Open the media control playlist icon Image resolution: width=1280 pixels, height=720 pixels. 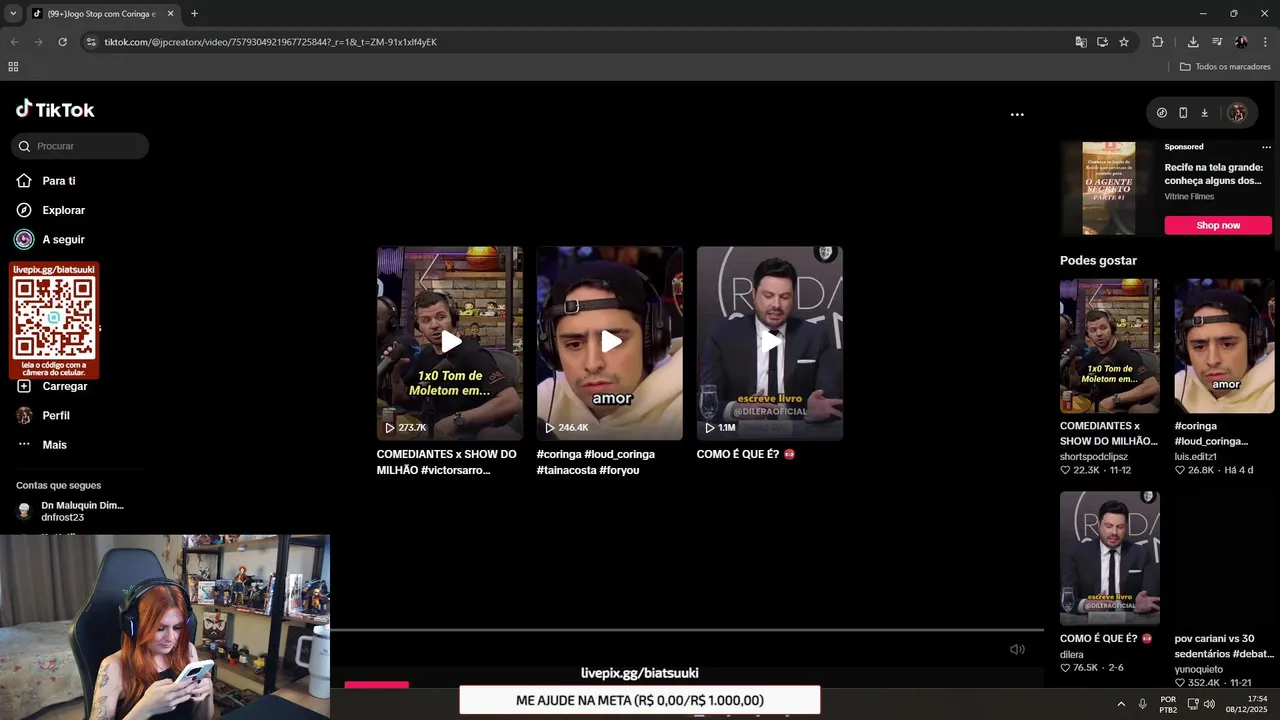pos(1217,42)
